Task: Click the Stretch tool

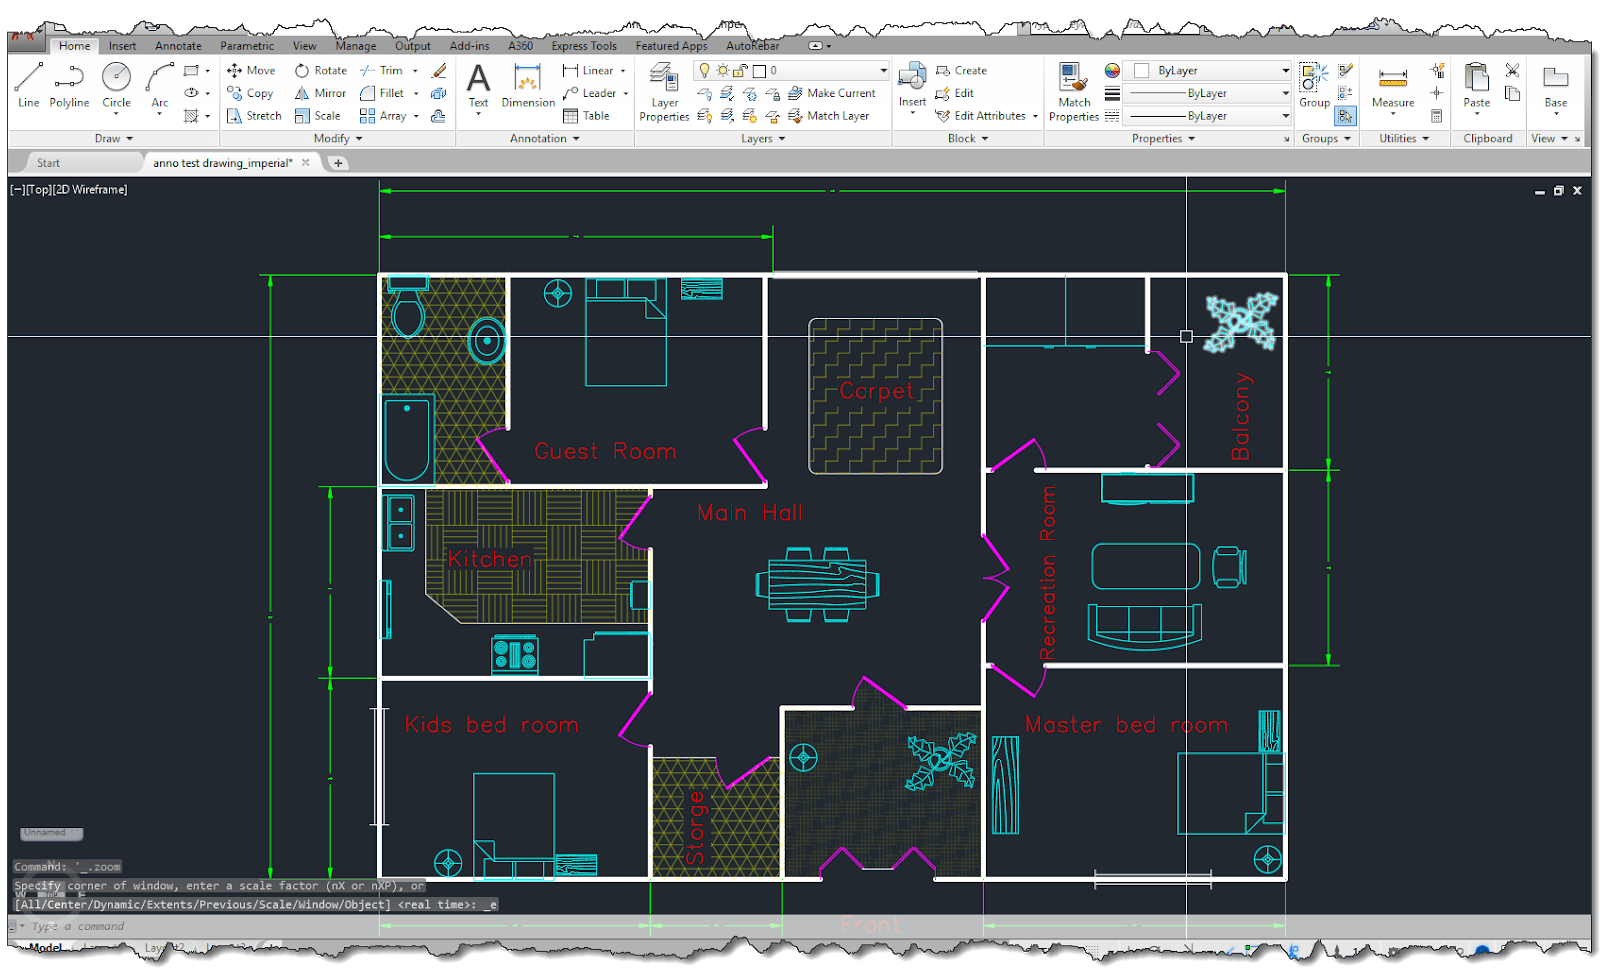Action: tap(254, 116)
